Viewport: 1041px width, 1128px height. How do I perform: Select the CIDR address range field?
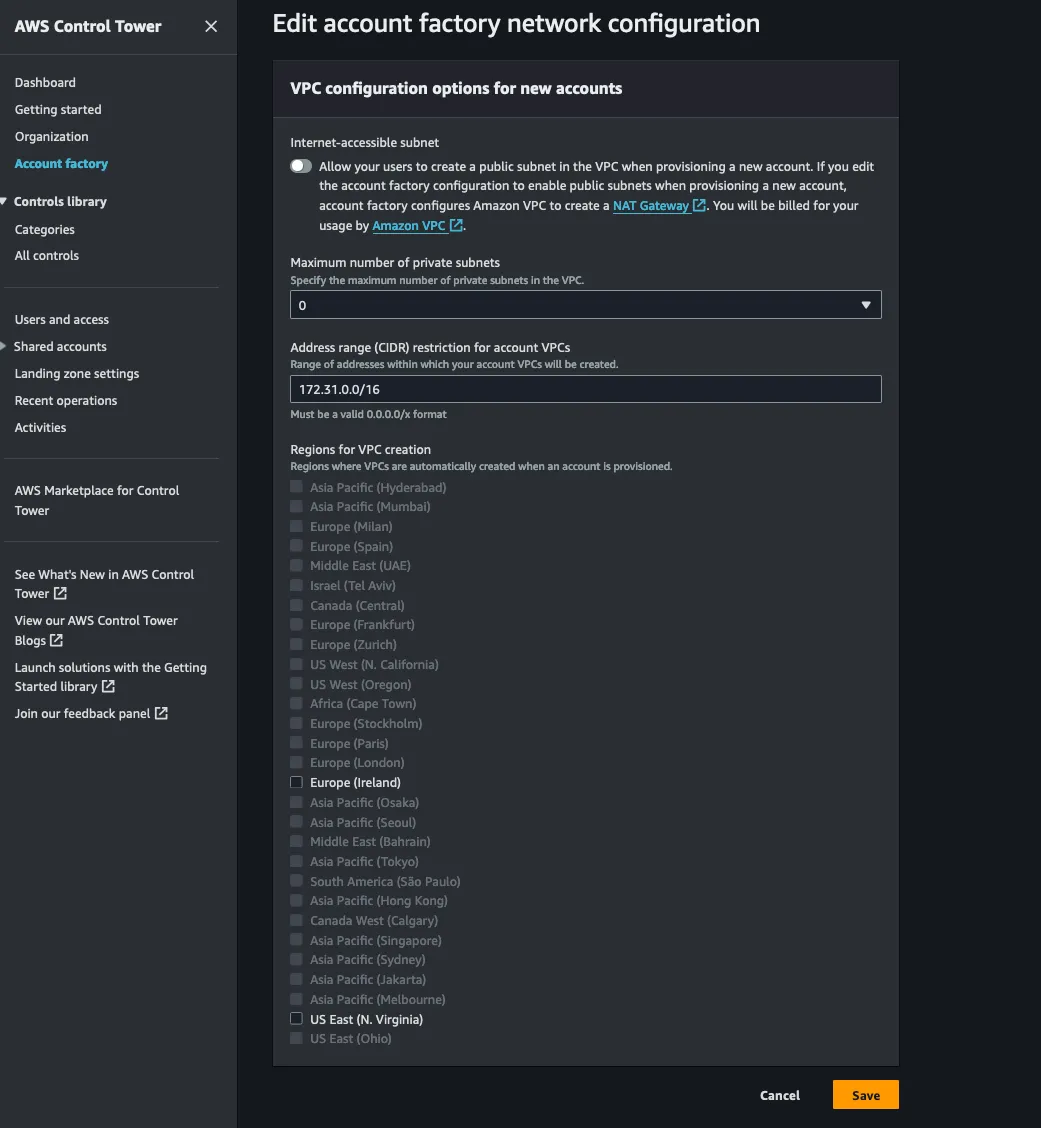click(585, 388)
